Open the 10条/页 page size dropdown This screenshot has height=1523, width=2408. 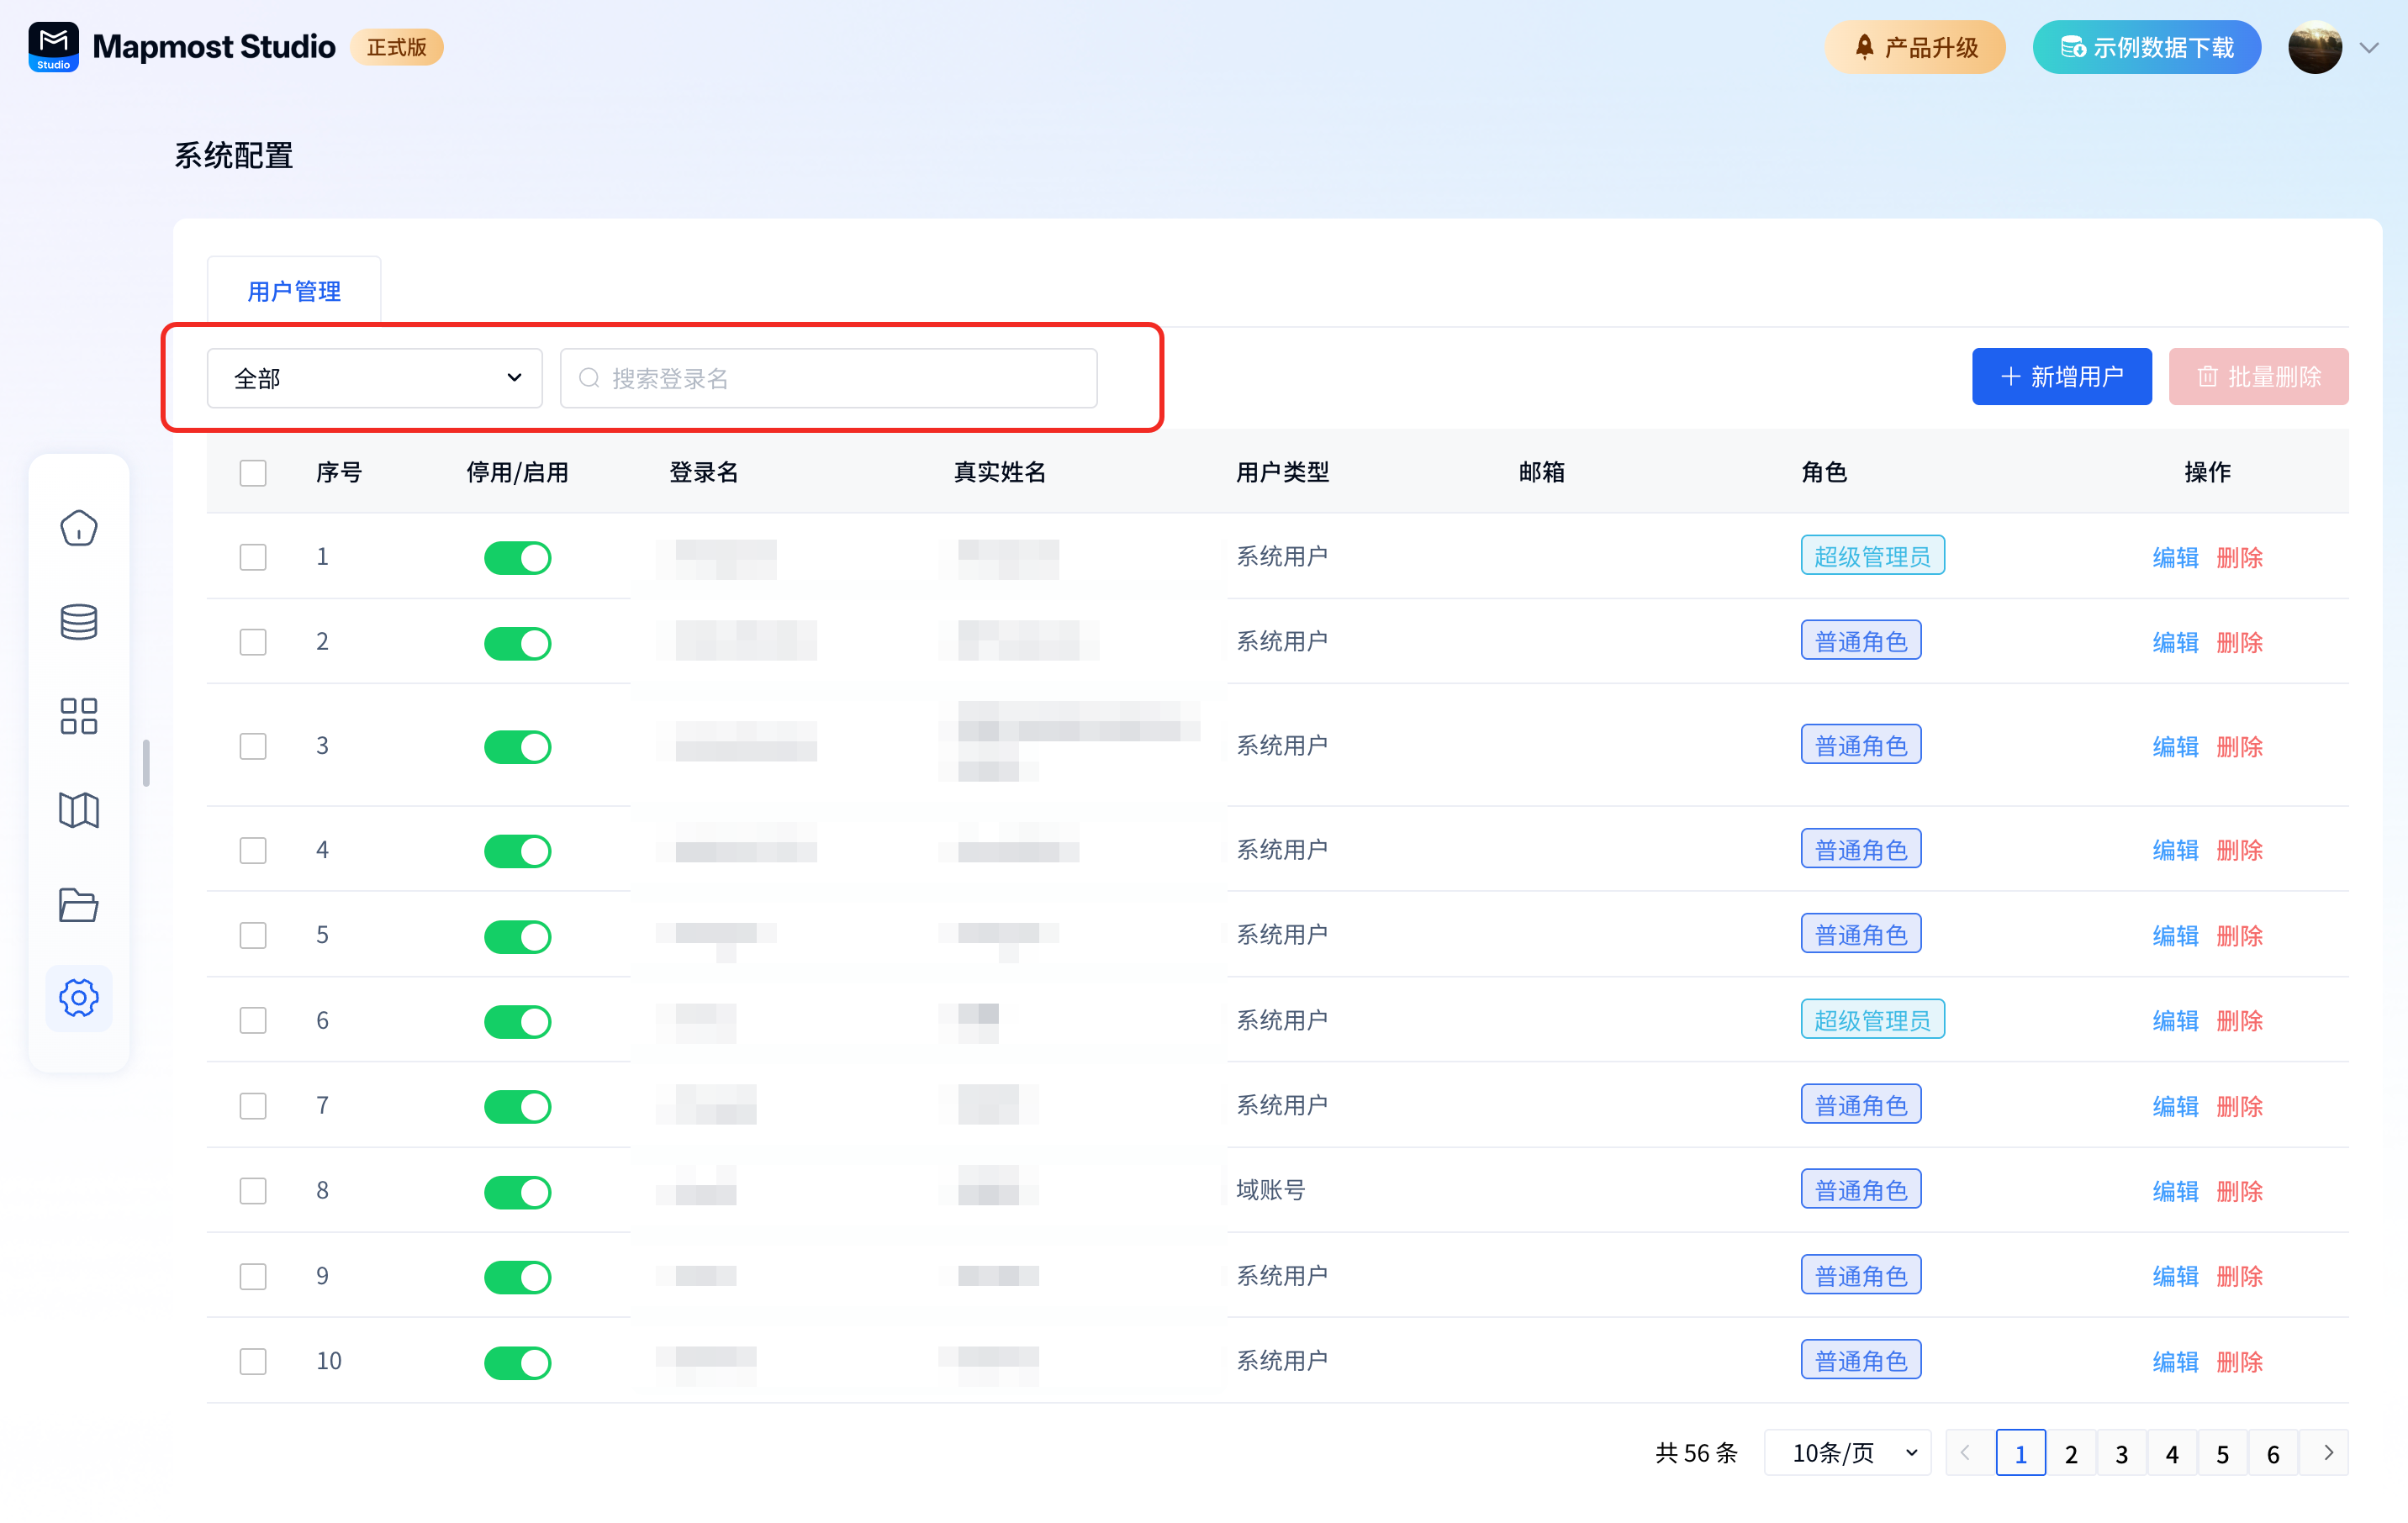click(1847, 1453)
